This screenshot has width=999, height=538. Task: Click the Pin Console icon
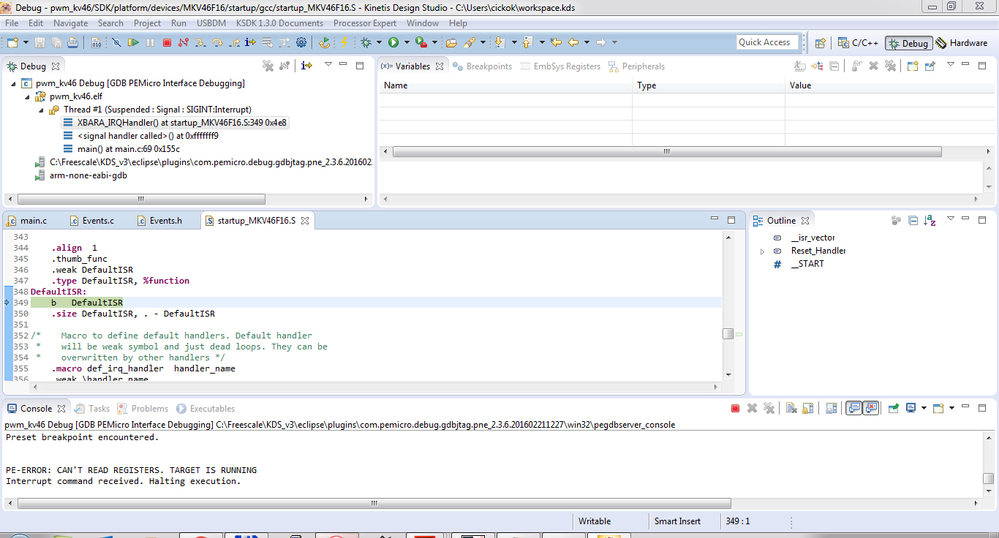pyautogui.click(x=893, y=409)
